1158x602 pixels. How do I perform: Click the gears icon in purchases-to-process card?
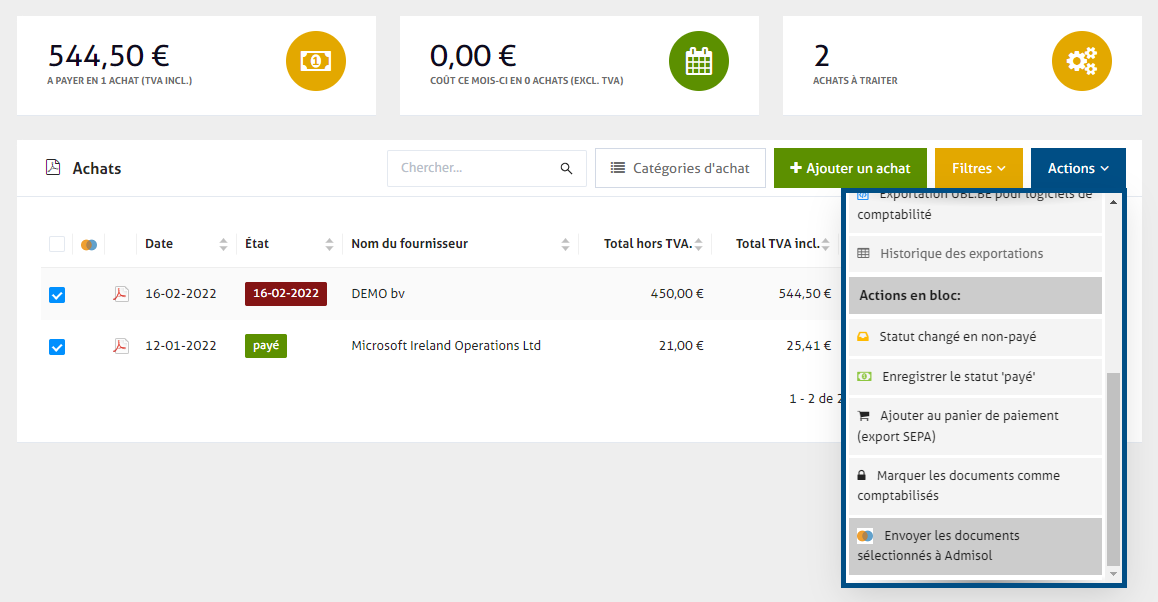pos(1081,61)
